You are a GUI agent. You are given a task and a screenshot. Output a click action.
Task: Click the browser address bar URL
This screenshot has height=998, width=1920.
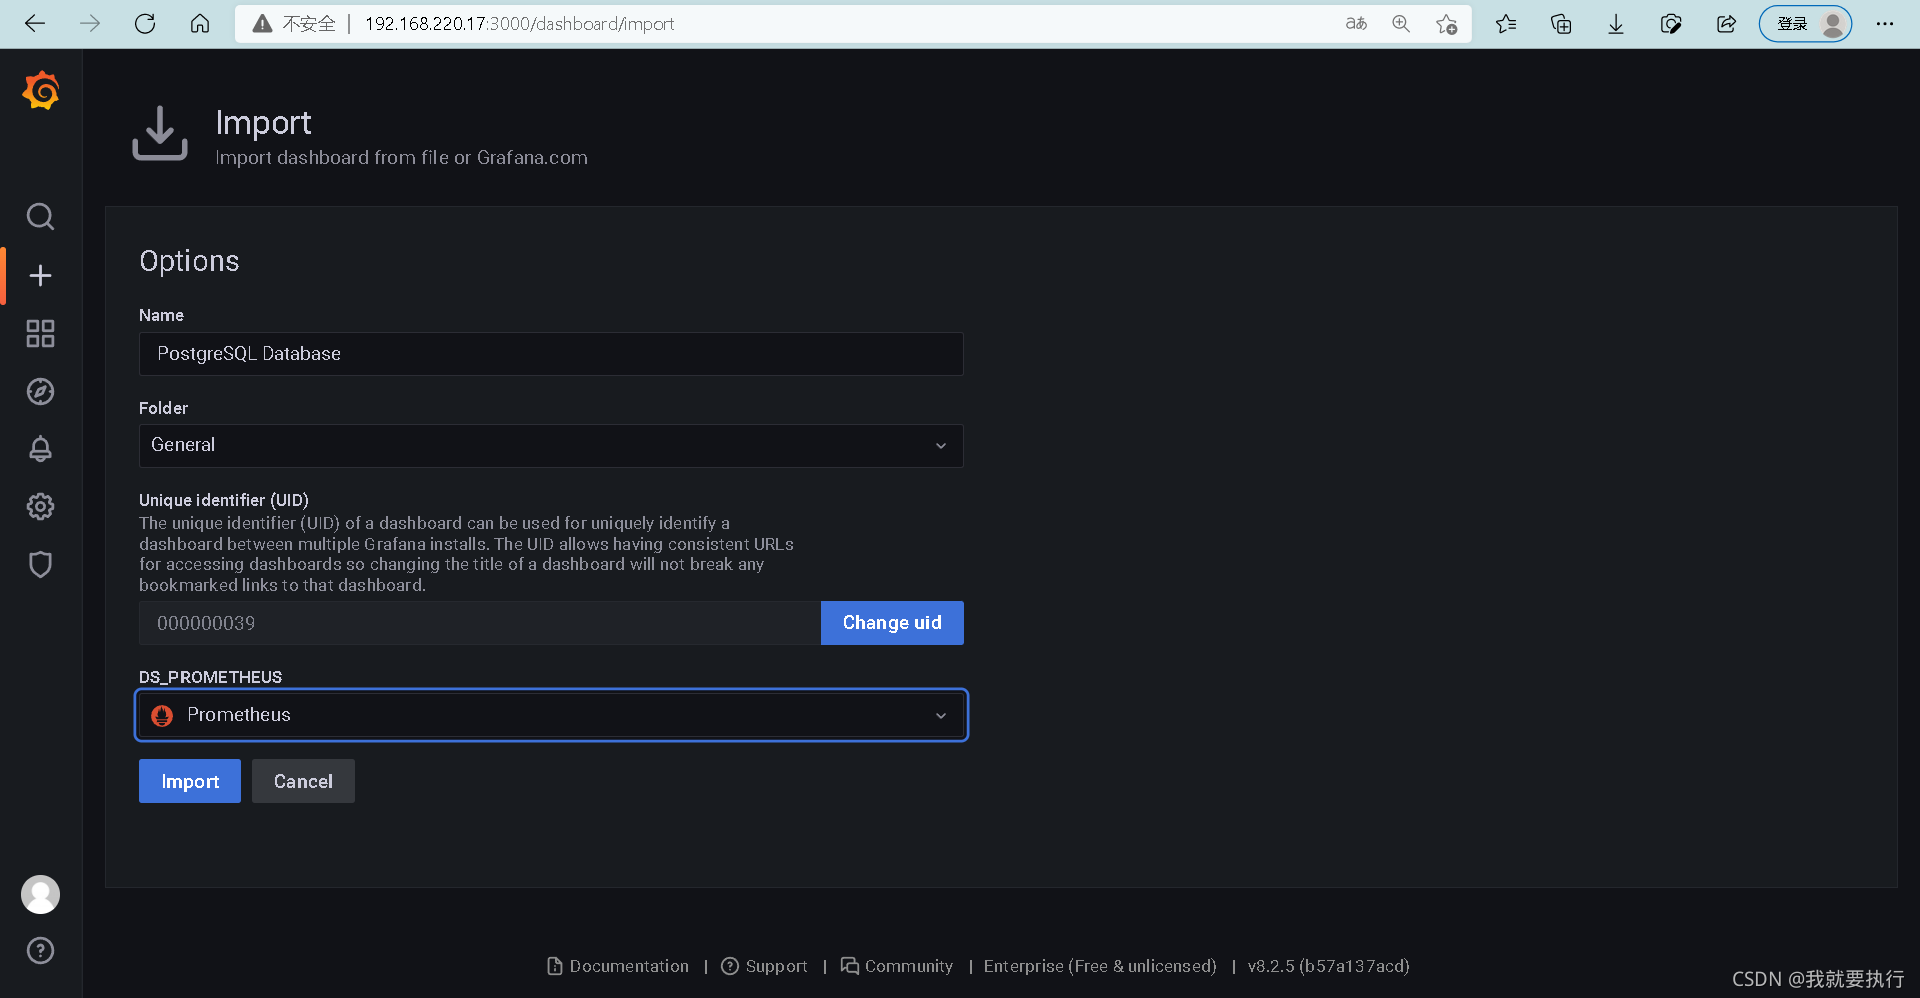519,23
